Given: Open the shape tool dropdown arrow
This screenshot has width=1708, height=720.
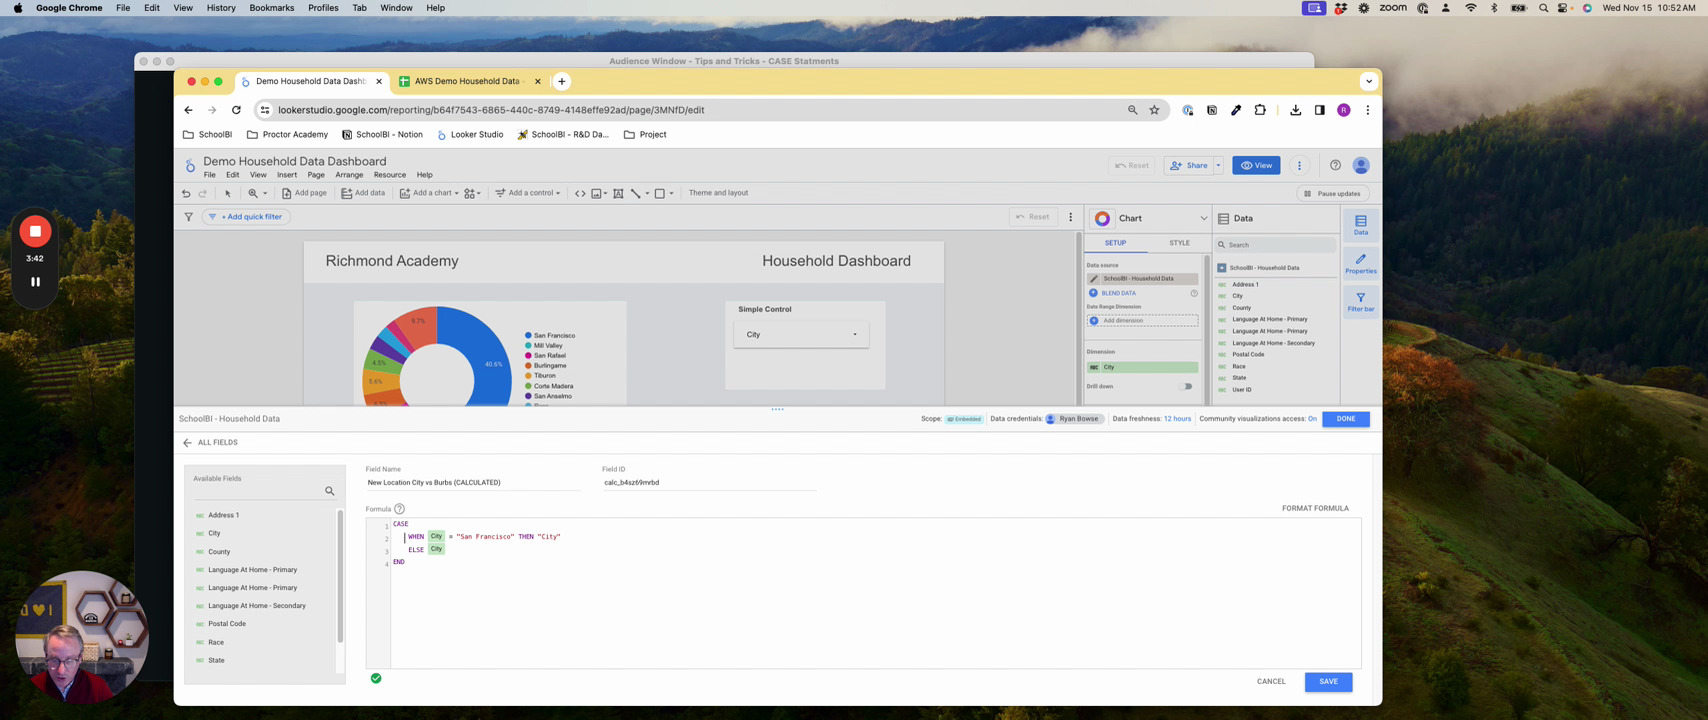Looking at the screenshot, I should pyautogui.click(x=671, y=193).
